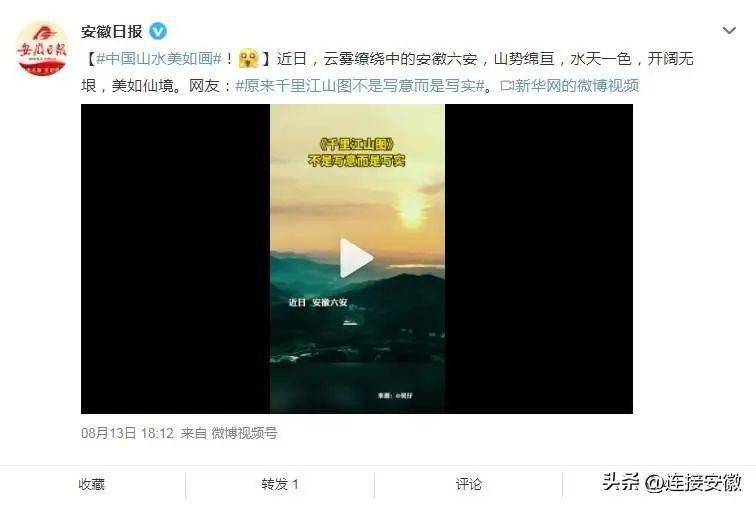Click the 安徽日报 account name
The width and height of the screenshot is (756, 506).
111,31
